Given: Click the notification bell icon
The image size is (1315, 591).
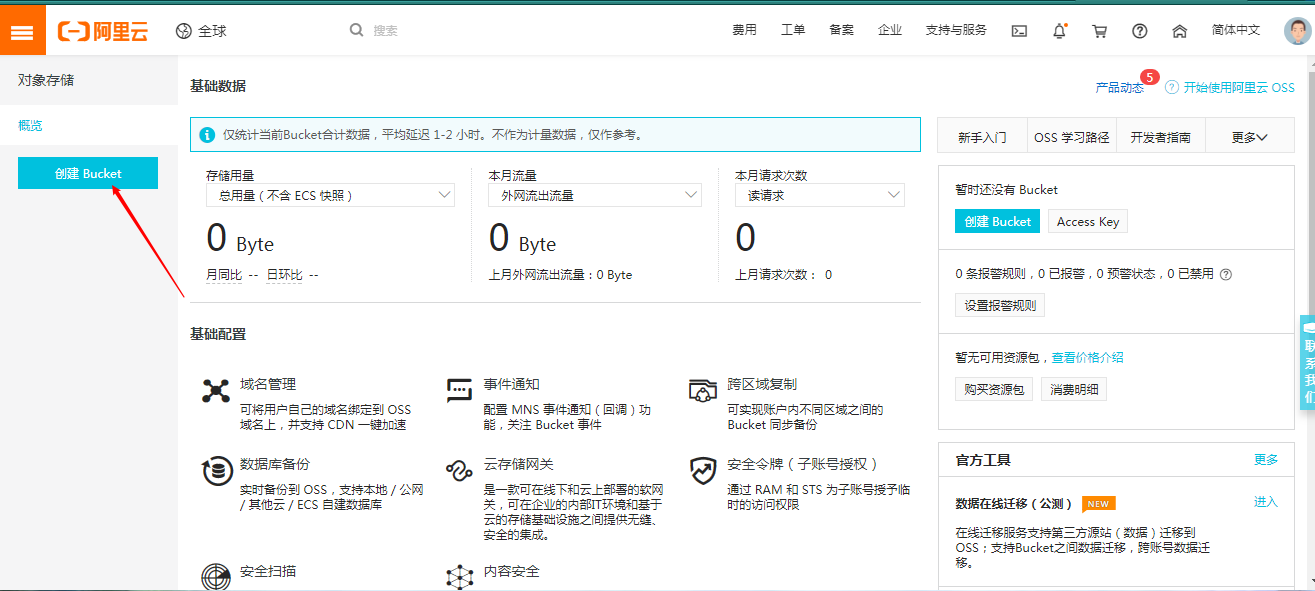Looking at the screenshot, I should click(1060, 31).
